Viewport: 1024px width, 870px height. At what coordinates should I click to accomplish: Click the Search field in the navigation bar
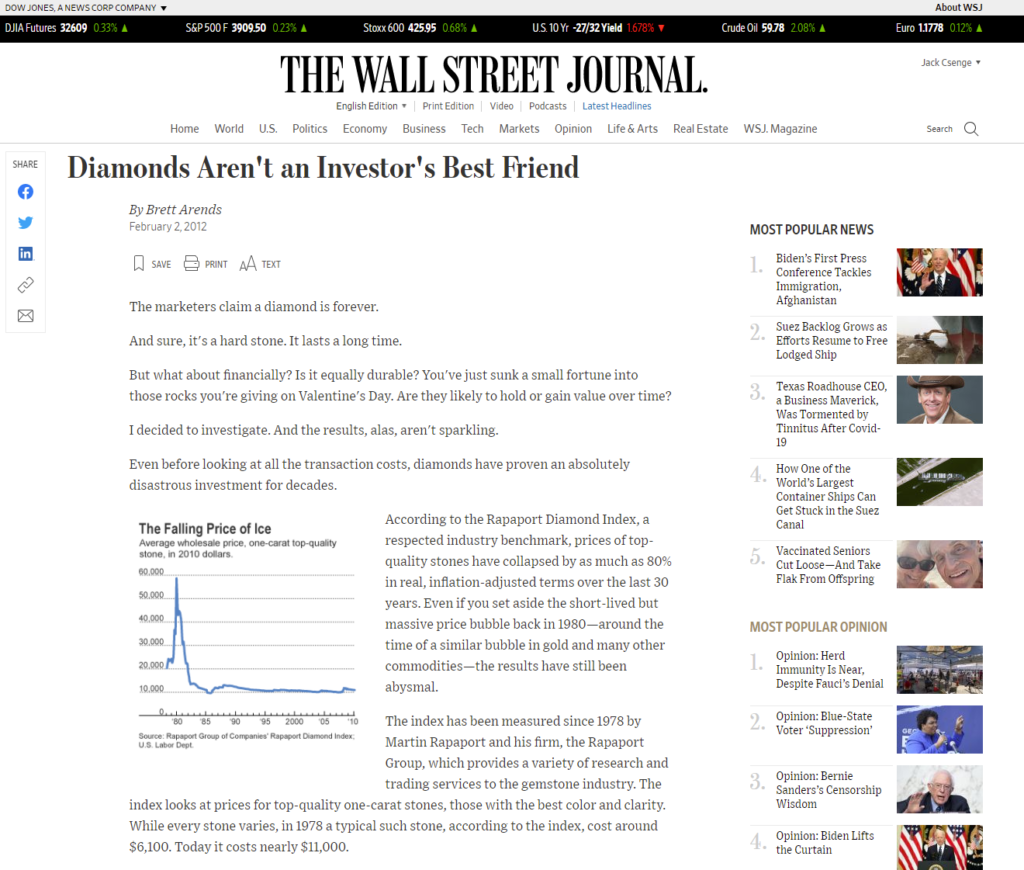tap(939, 129)
